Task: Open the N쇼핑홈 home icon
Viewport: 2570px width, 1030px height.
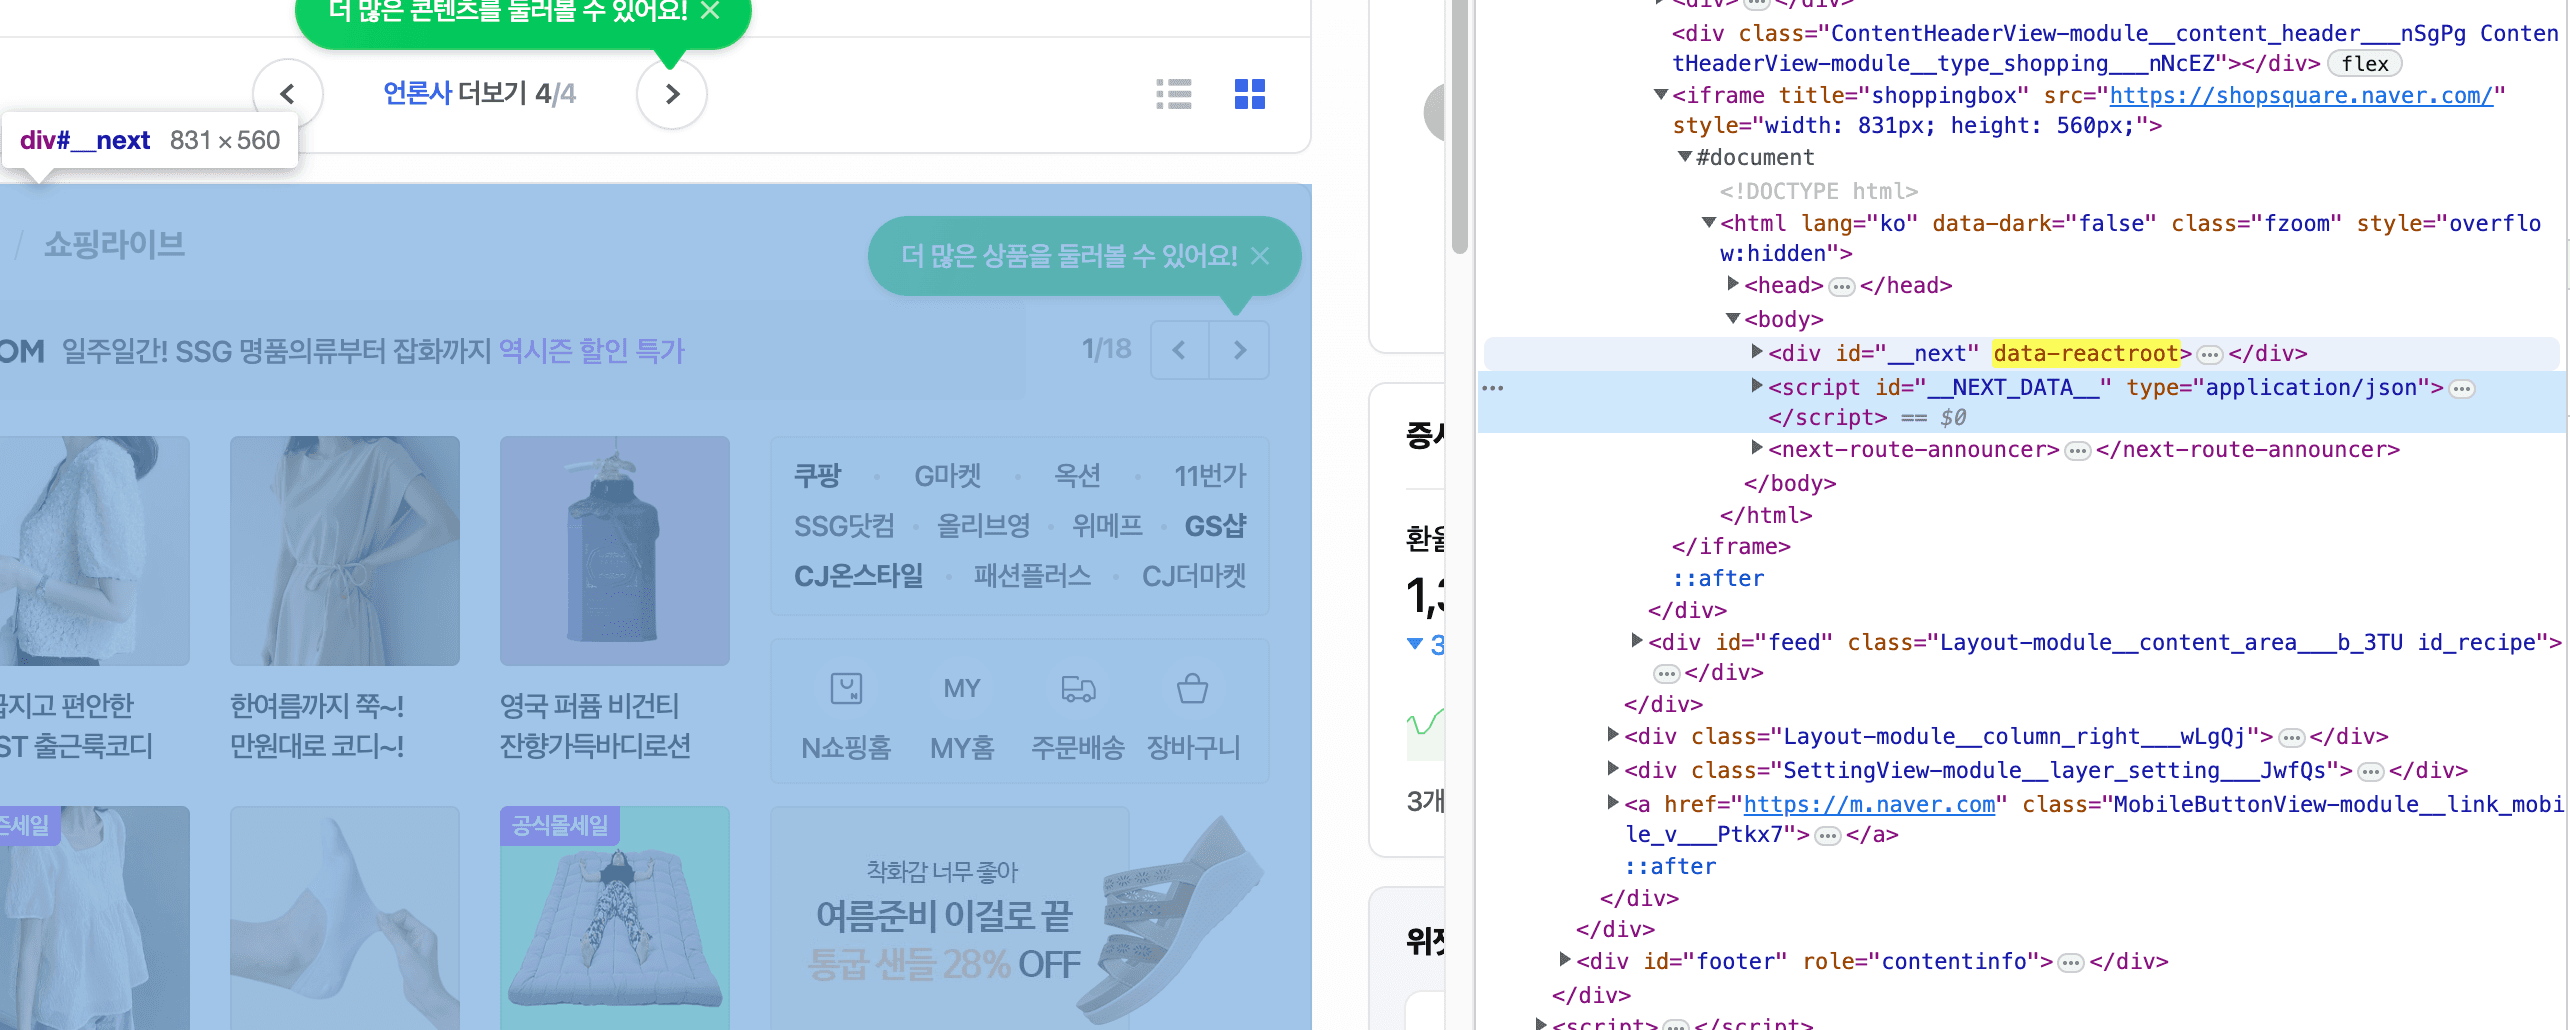Action: tap(845, 688)
